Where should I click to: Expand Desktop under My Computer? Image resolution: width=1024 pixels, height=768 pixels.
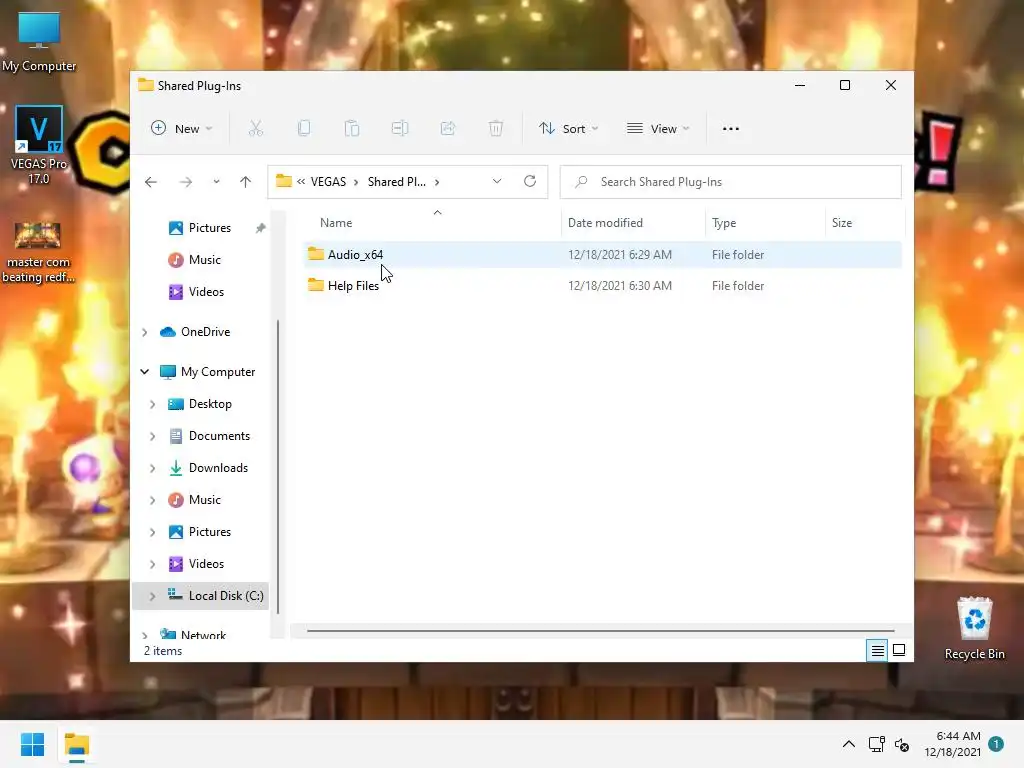point(152,404)
